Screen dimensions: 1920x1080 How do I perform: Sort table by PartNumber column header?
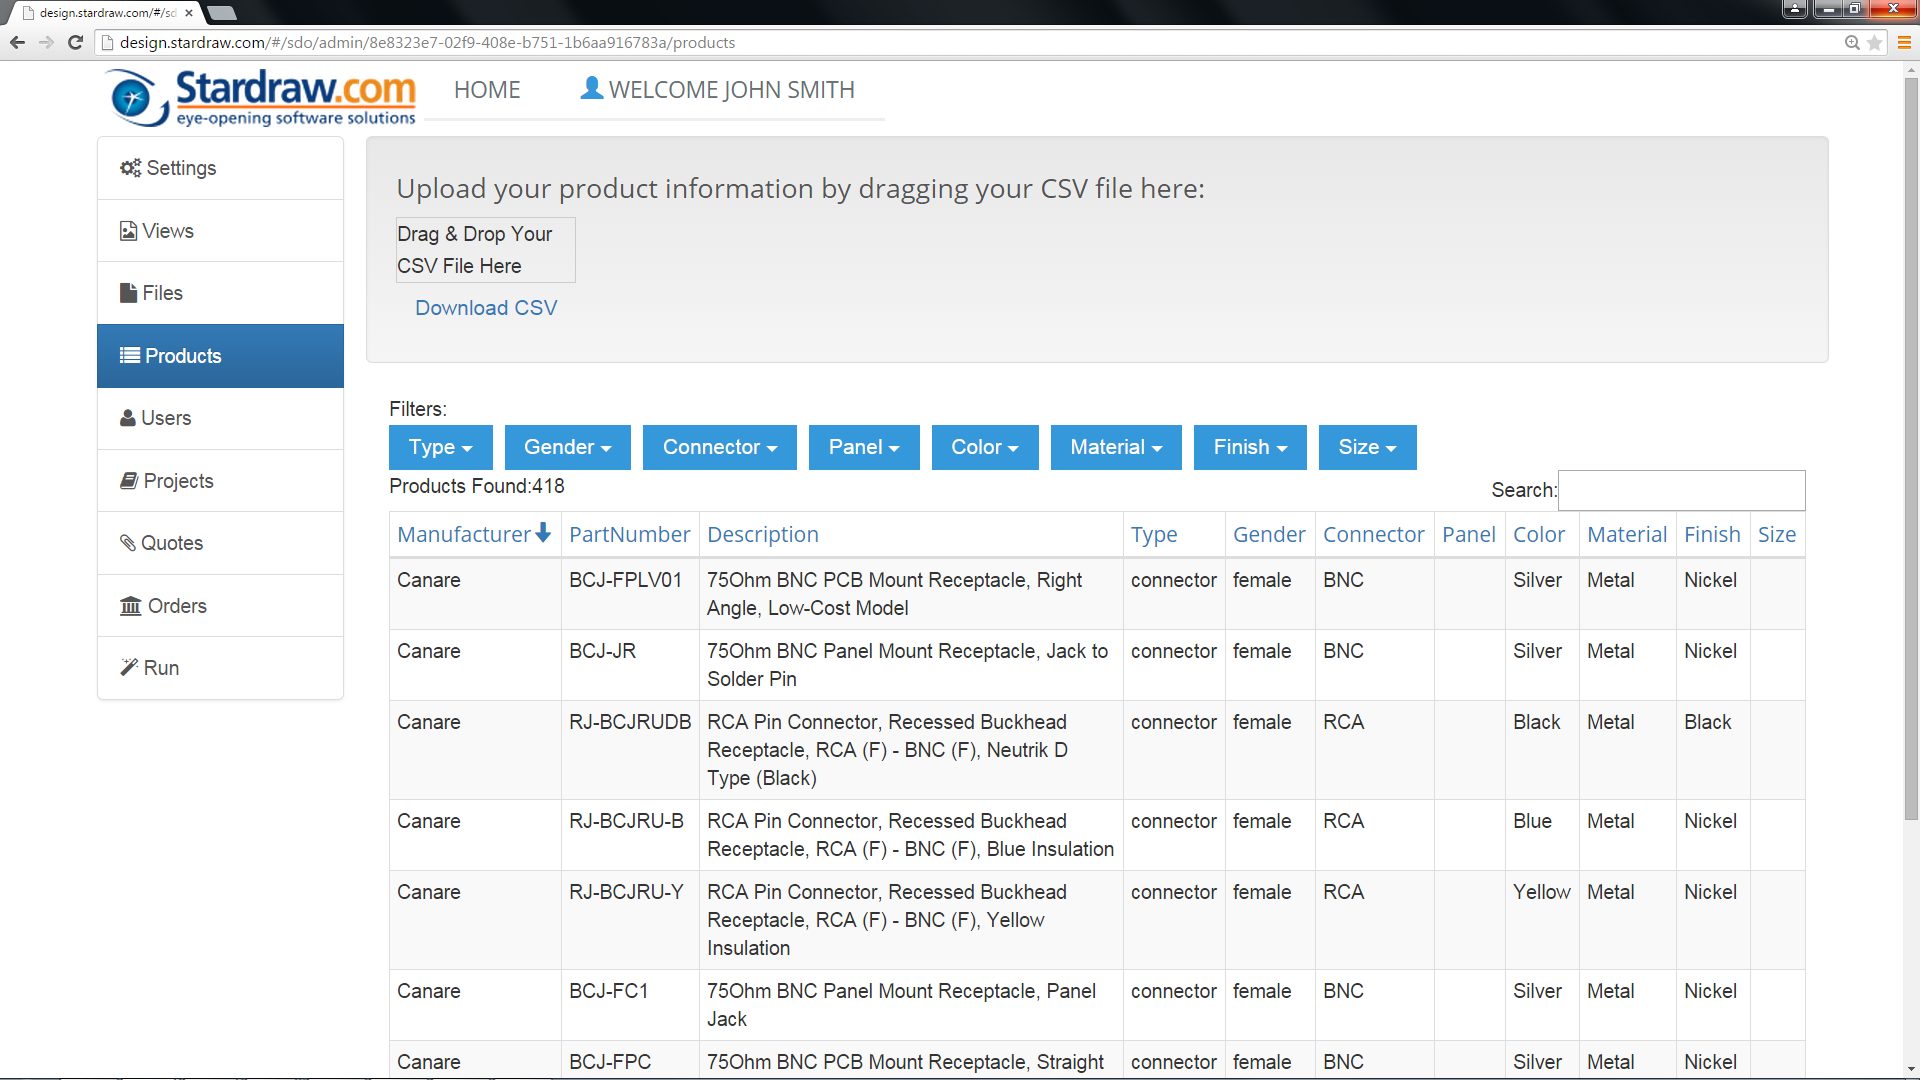[x=629, y=535]
